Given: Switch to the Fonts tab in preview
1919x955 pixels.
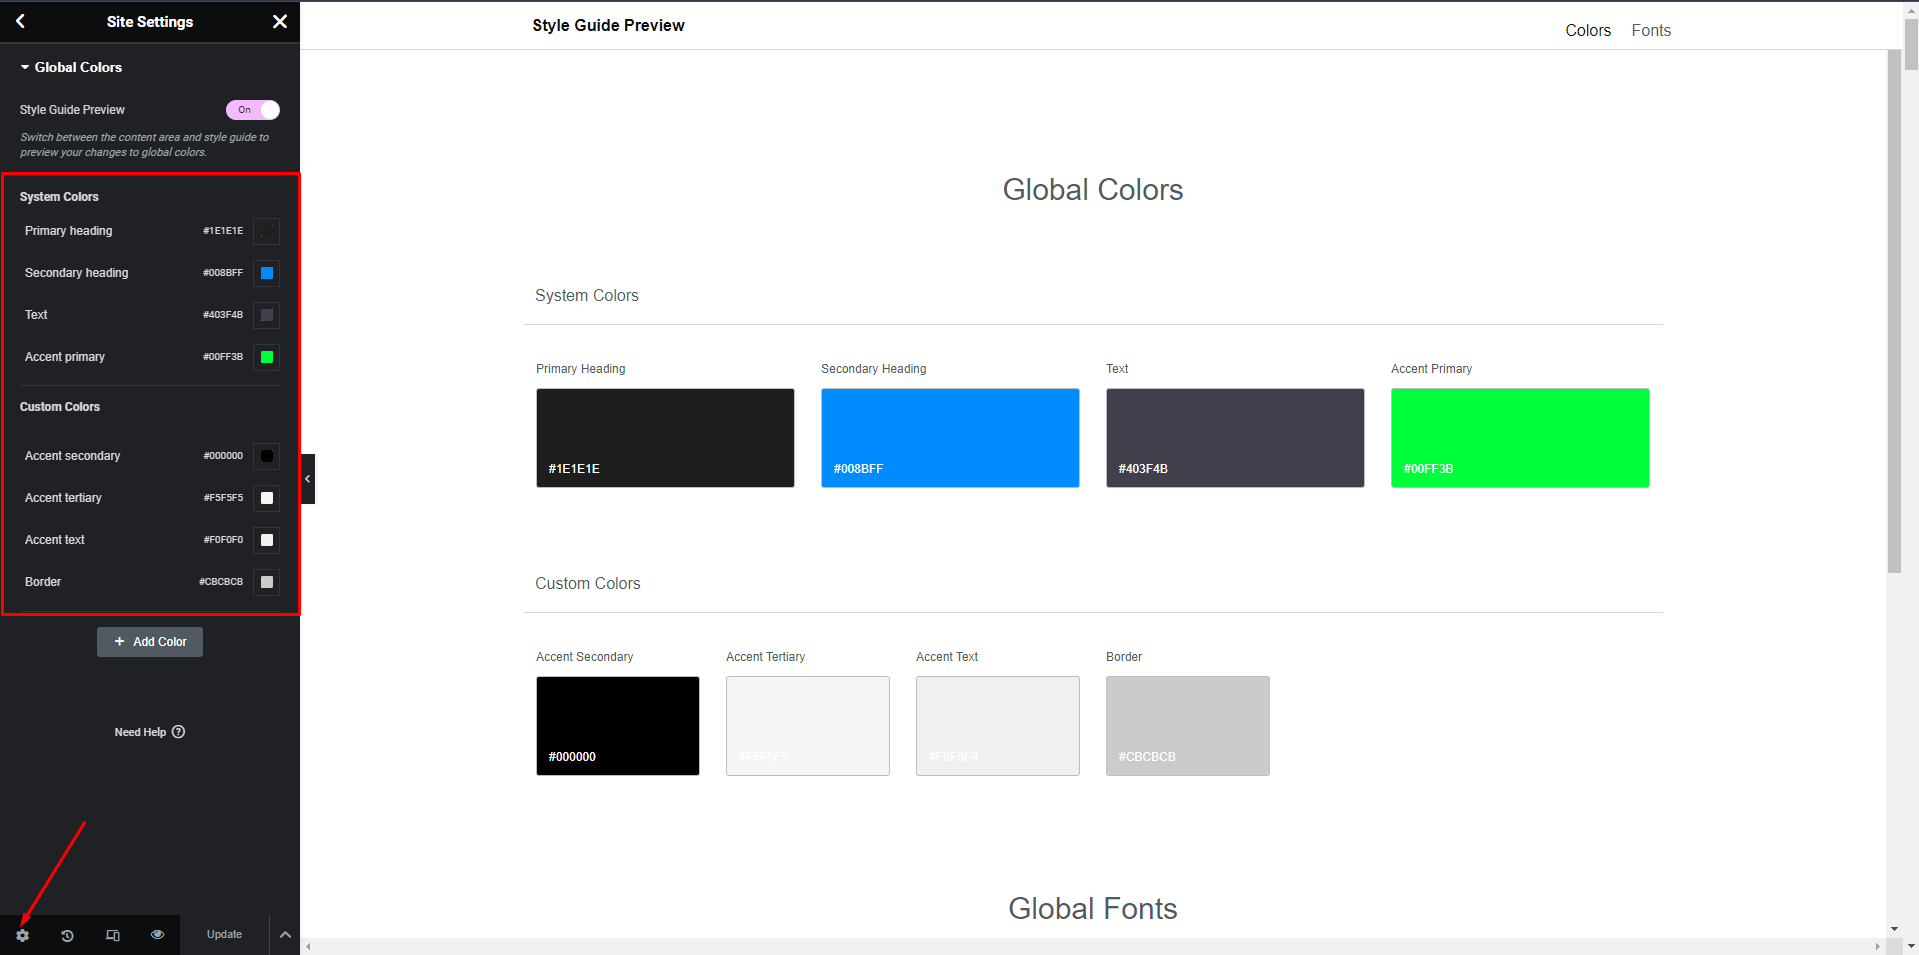Looking at the screenshot, I should click(x=1651, y=30).
